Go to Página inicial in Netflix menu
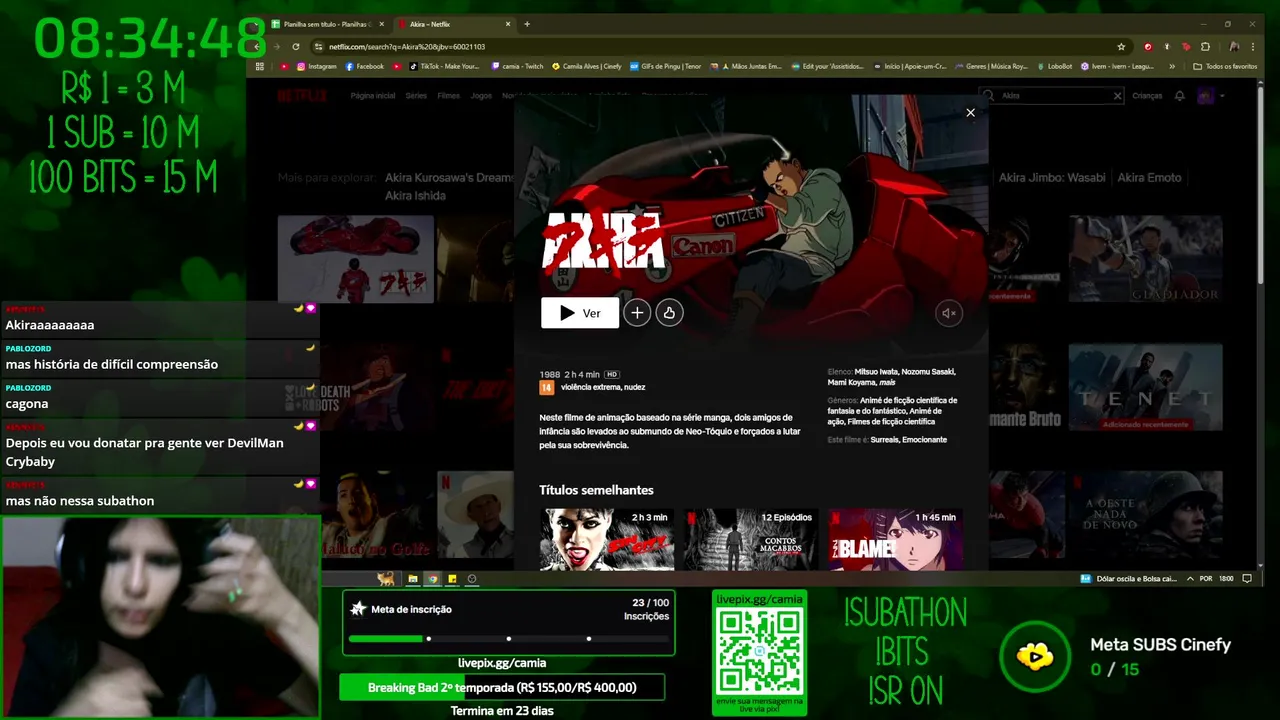The width and height of the screenshot is (1280, 720). 373,96
